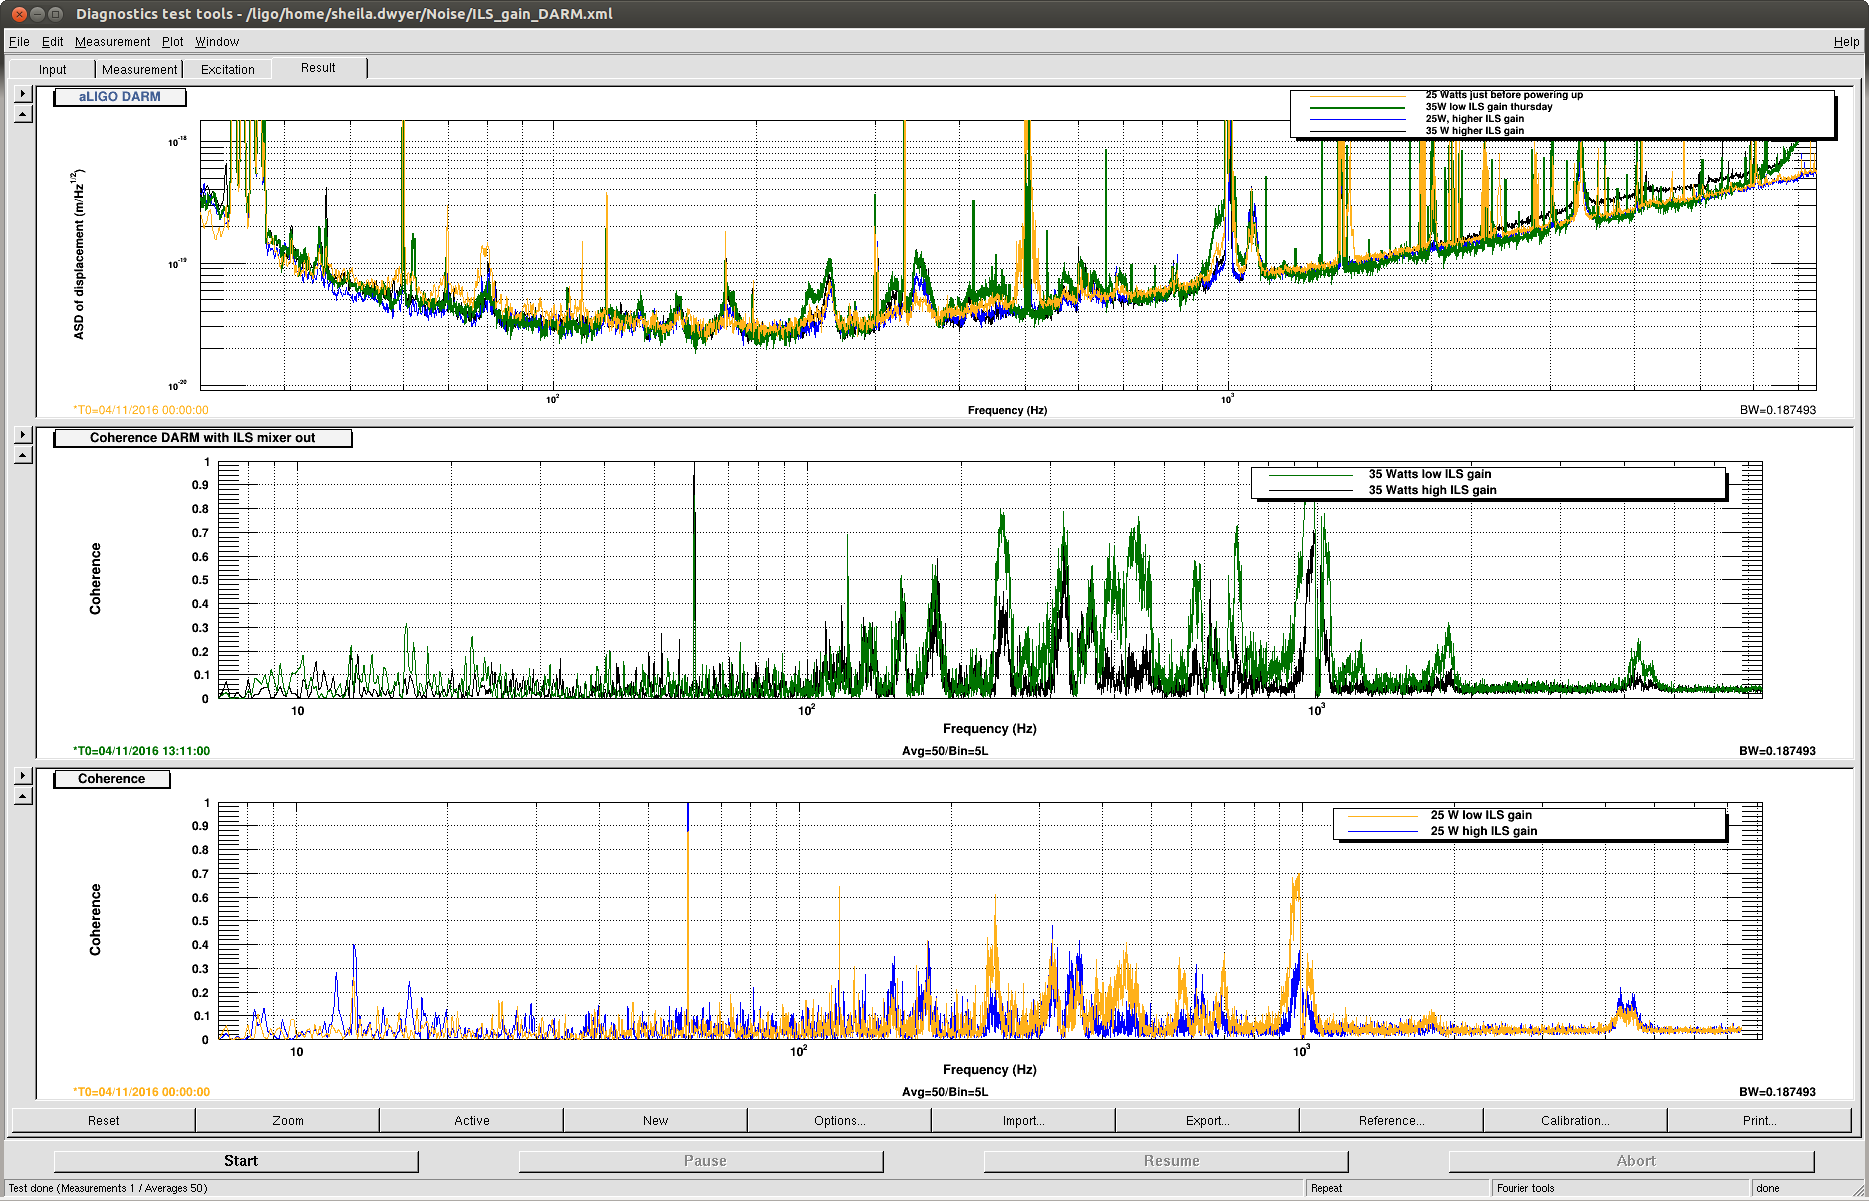This screenshot has height=1201, width=1869.
Task: Open the Edit menu
Action: [x=52, y=42]
